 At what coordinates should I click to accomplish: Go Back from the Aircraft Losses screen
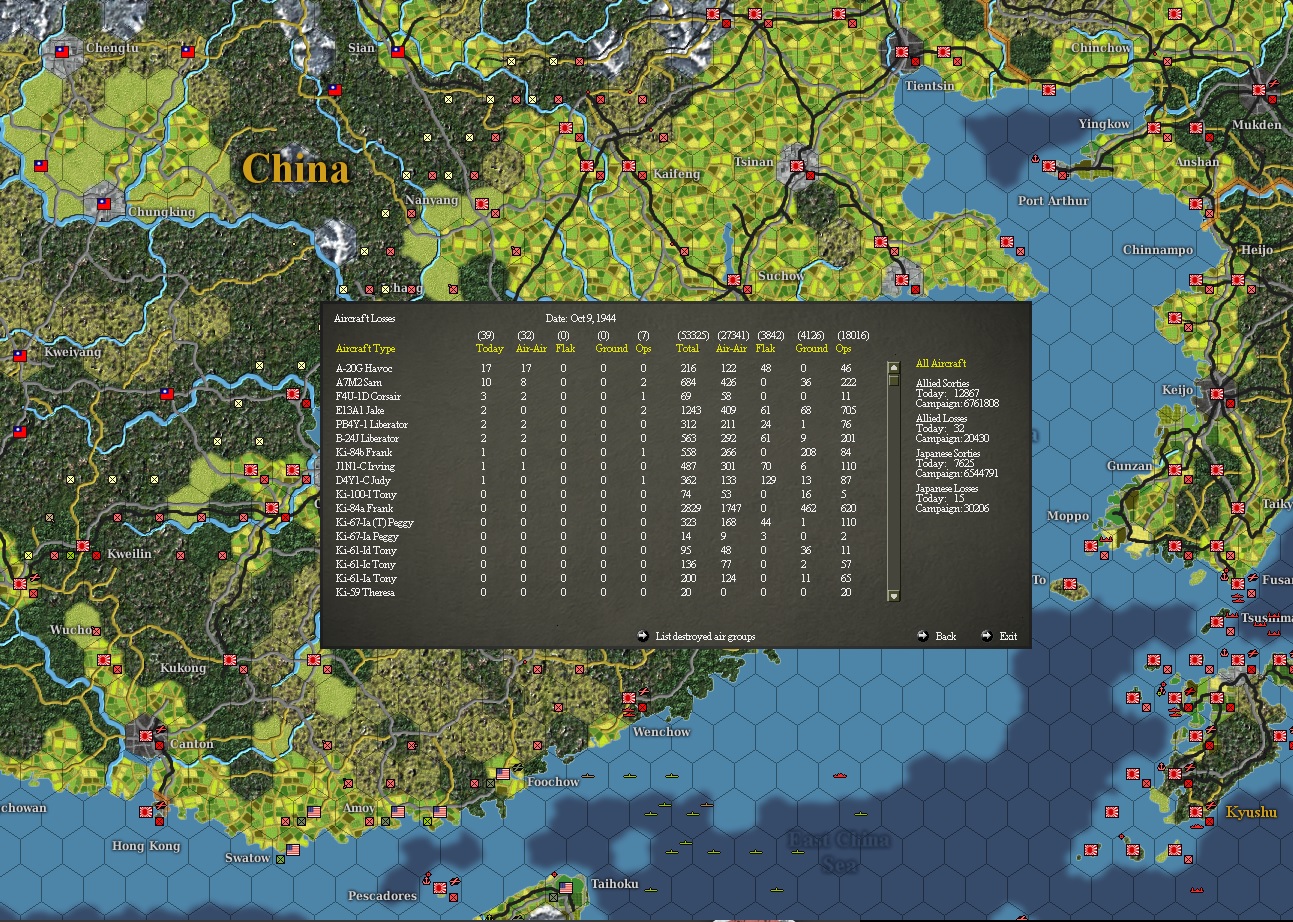point(937,636)
